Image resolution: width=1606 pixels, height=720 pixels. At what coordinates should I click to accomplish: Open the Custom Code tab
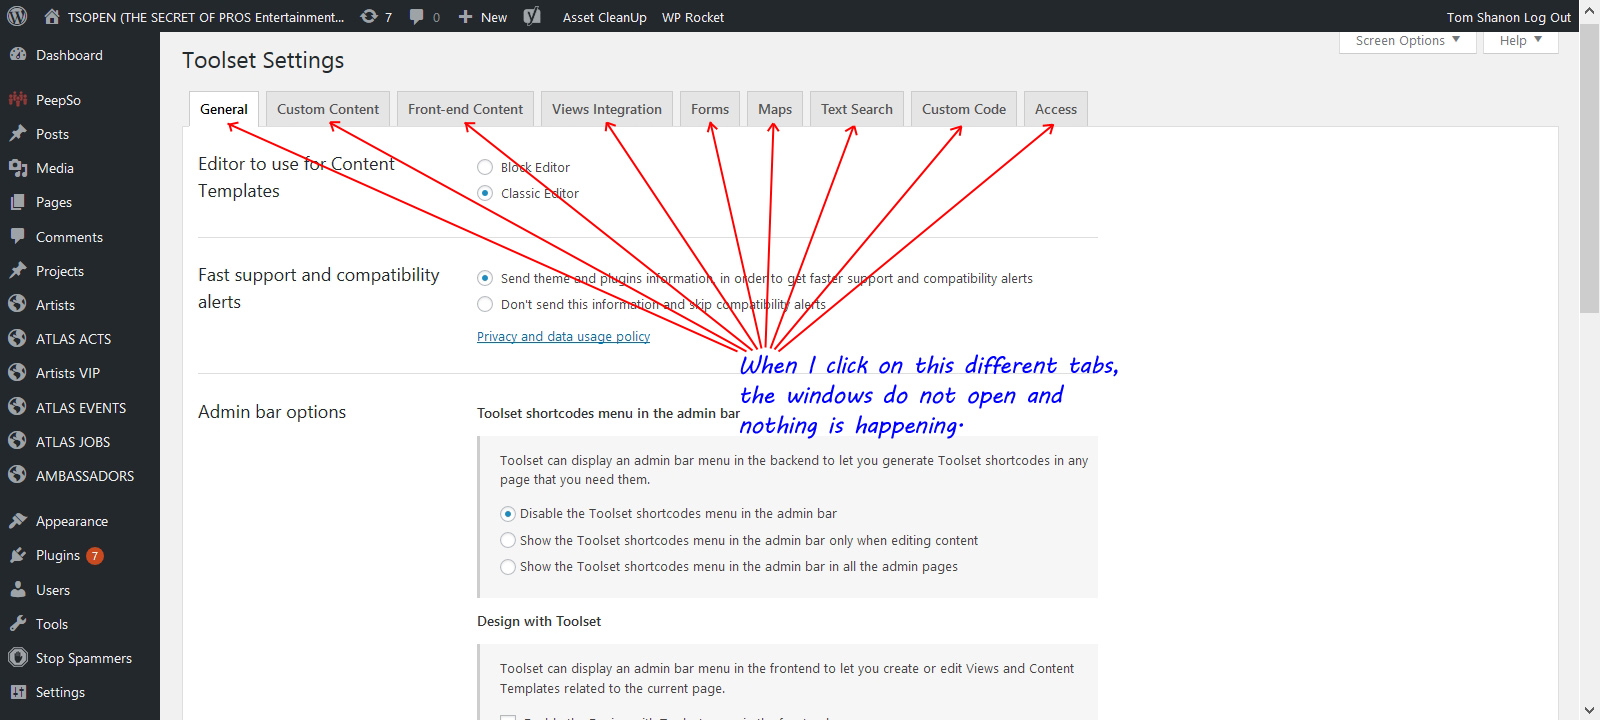[964, 109]
